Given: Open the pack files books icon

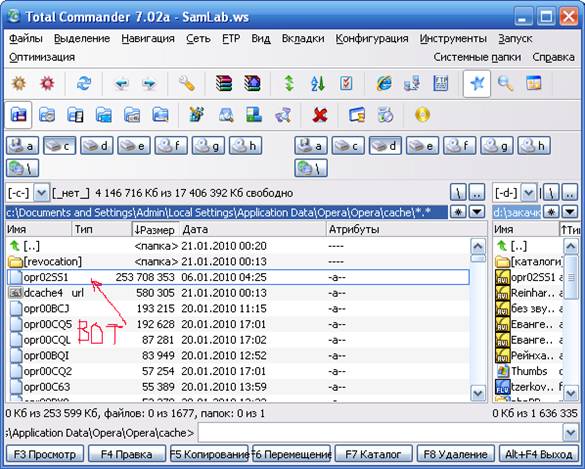Looking at the screenshot, I should 224,83.
